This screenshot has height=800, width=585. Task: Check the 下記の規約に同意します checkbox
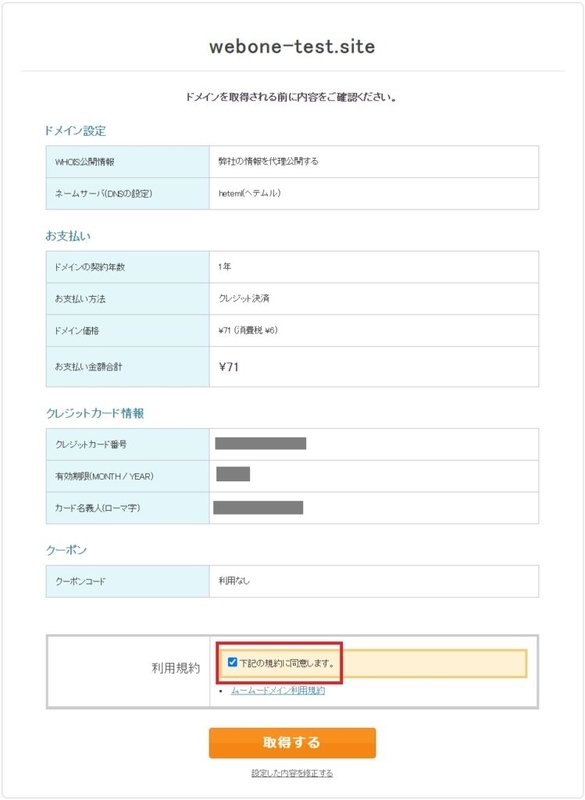click(x=233, y=662)
